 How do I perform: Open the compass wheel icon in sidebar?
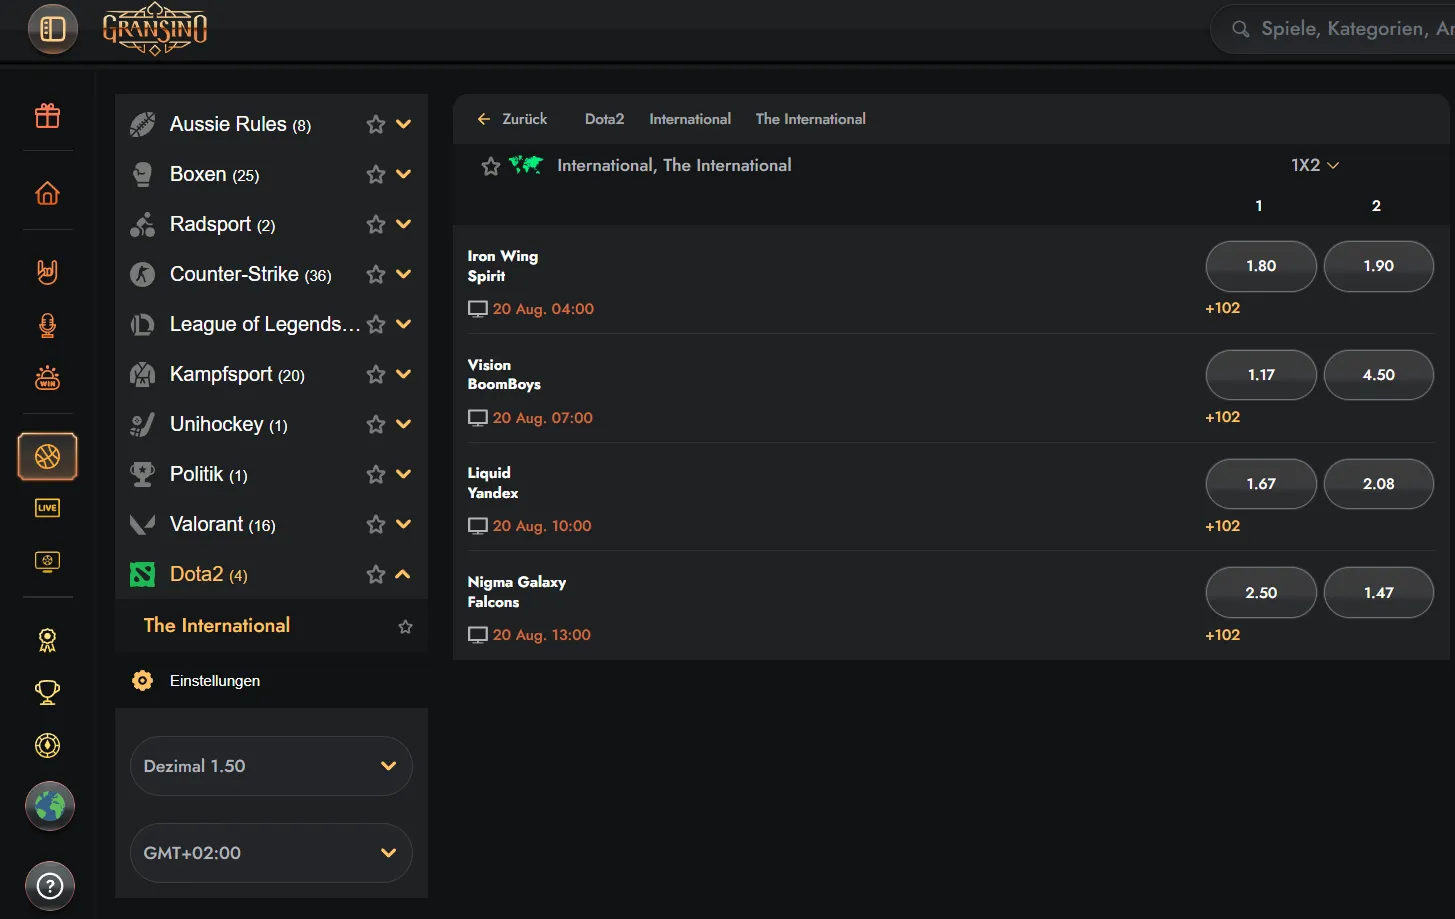[48, 745]
